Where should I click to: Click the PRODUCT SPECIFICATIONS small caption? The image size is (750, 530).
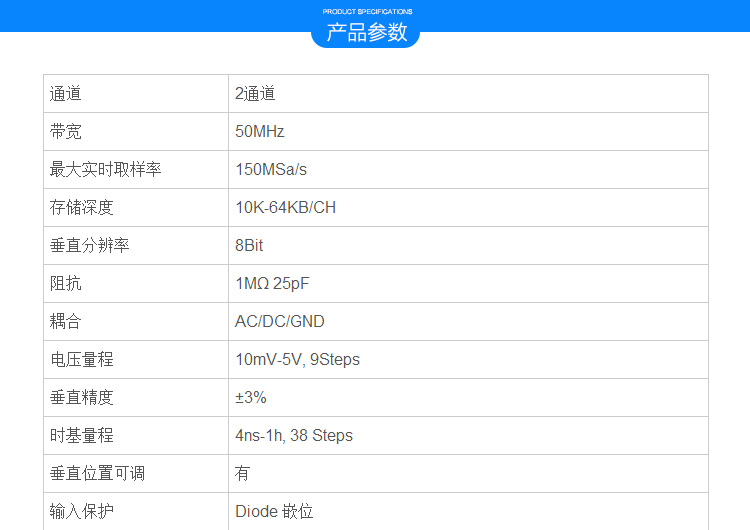click(367, 11)
